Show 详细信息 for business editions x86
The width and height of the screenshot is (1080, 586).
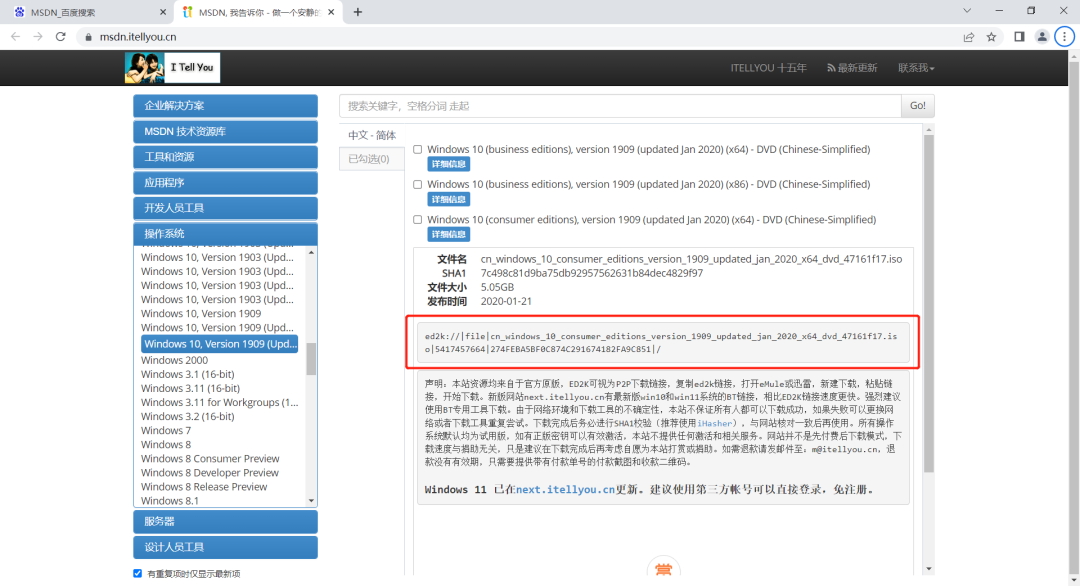coord(448,199)
